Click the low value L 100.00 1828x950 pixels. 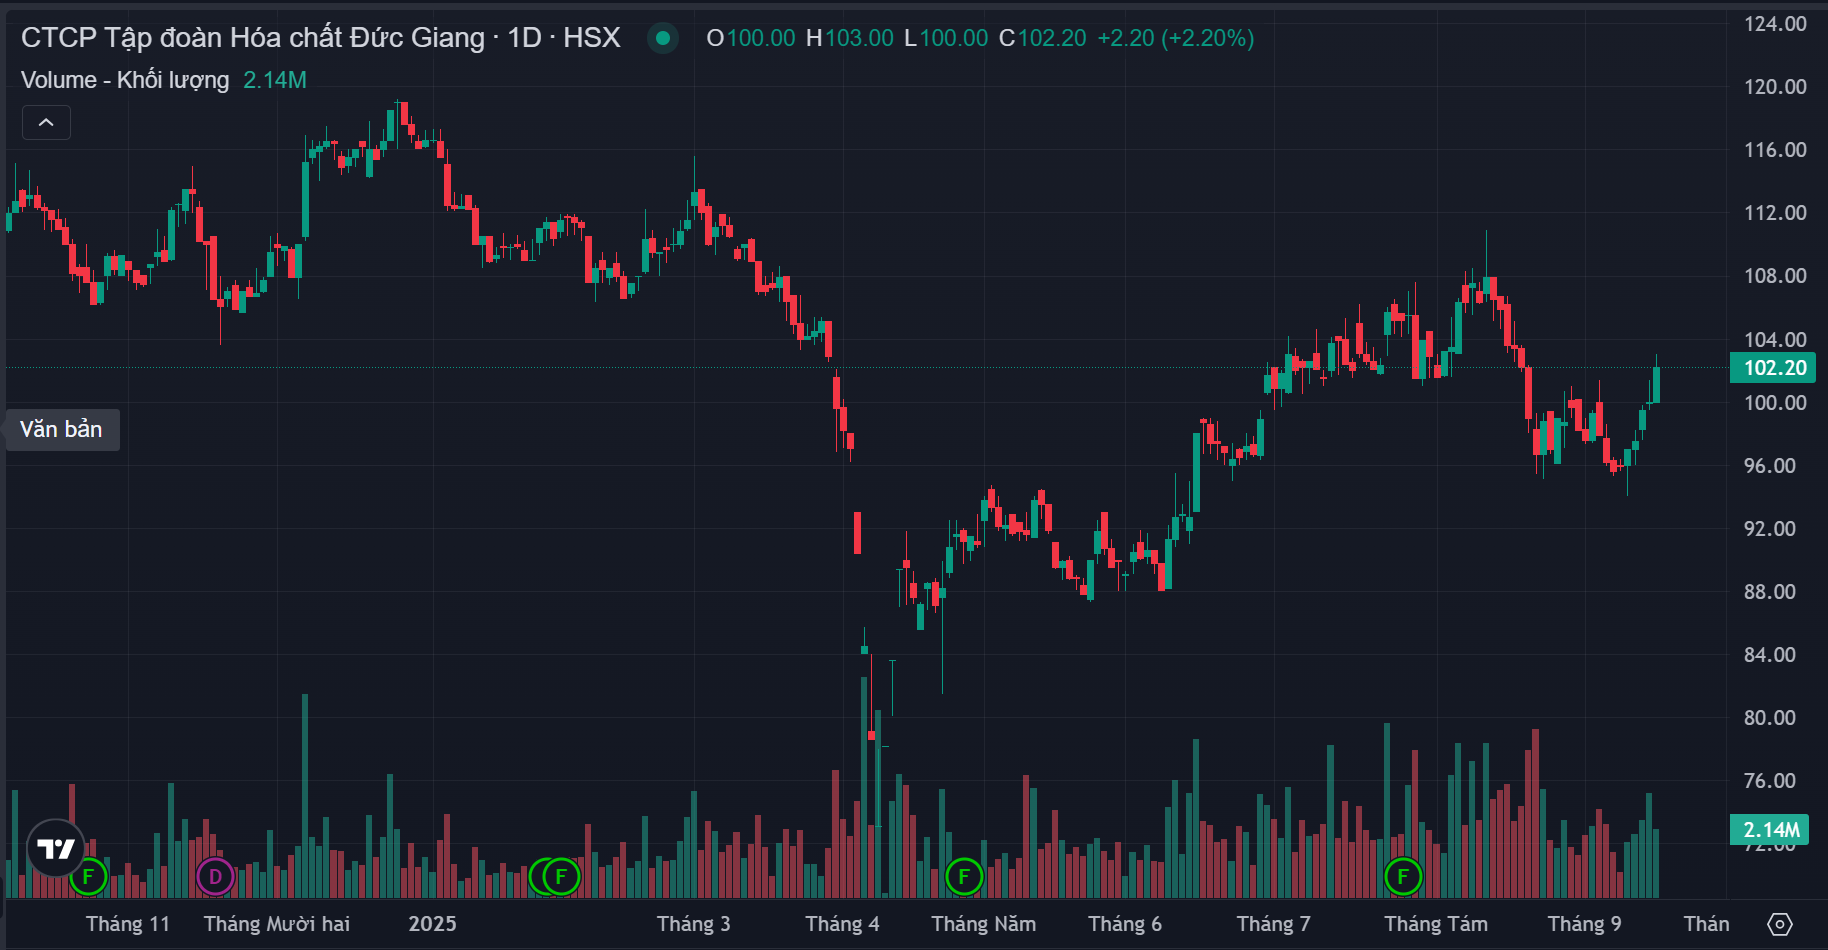click(946, 38)
